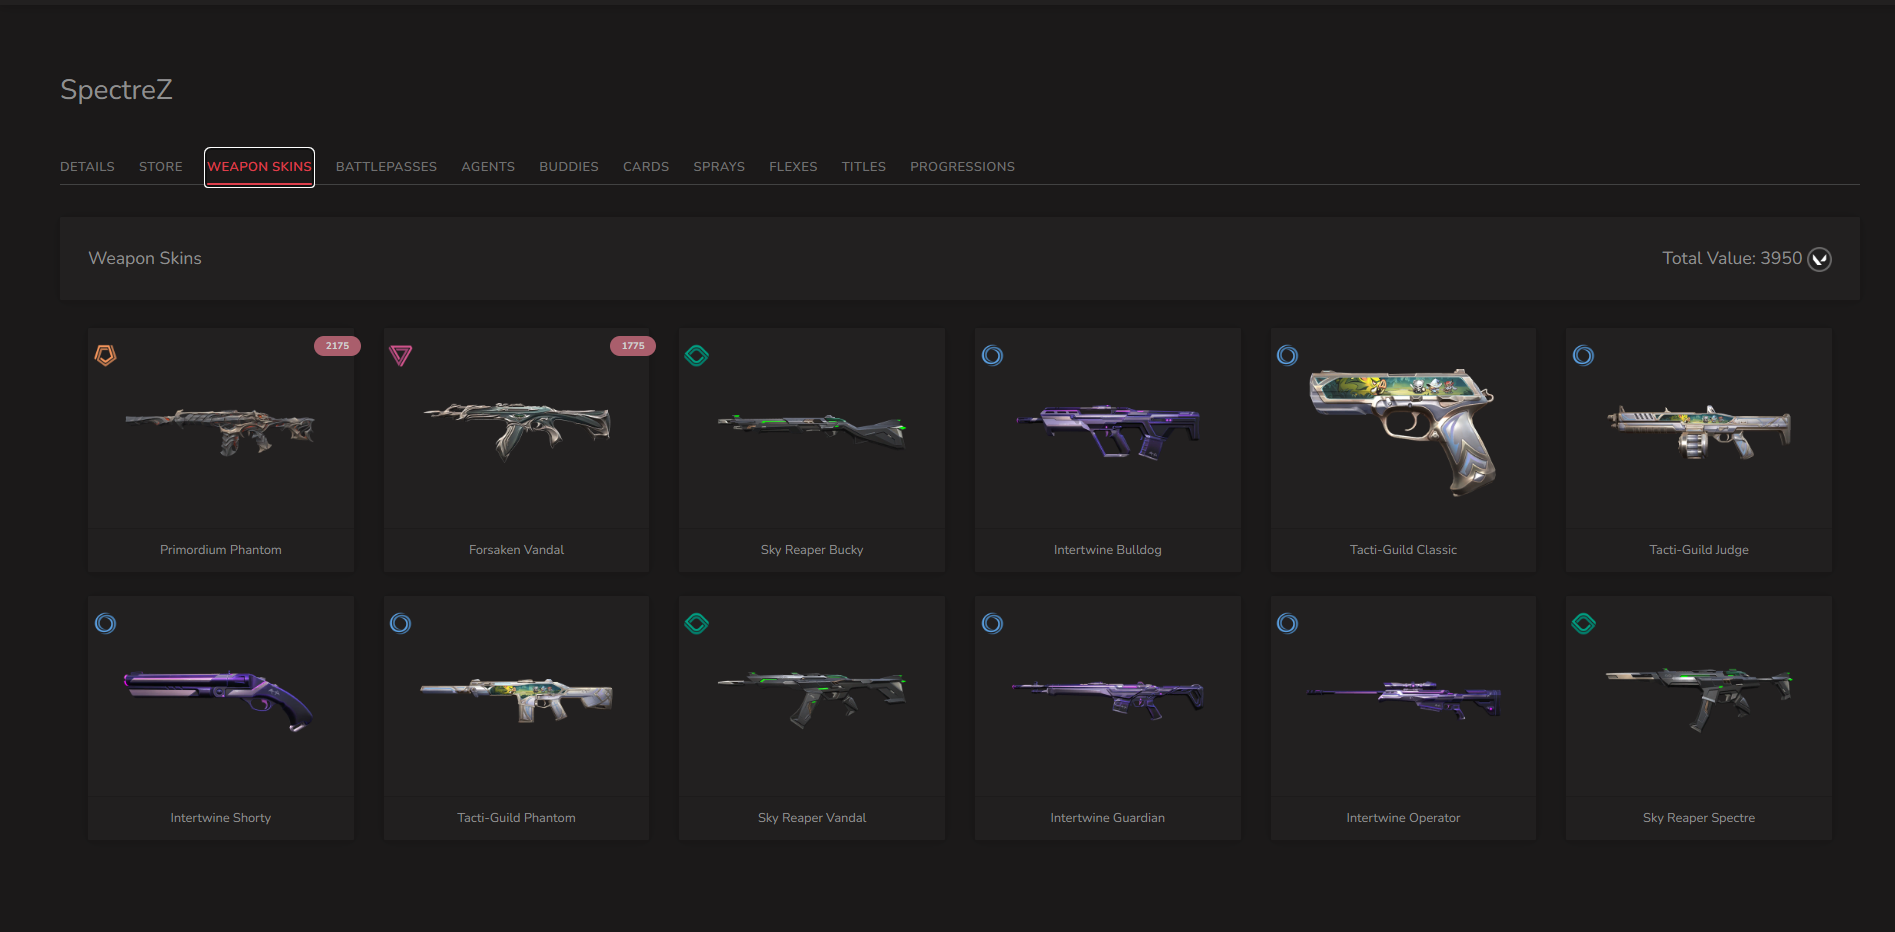Click the tier icon on Intertwine Operator card

pos(1288,624)
